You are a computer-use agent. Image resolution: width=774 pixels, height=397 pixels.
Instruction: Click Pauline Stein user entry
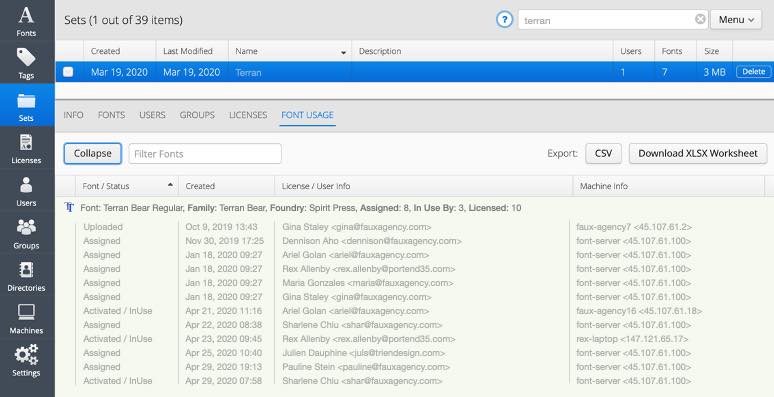(x=366, y=367)
